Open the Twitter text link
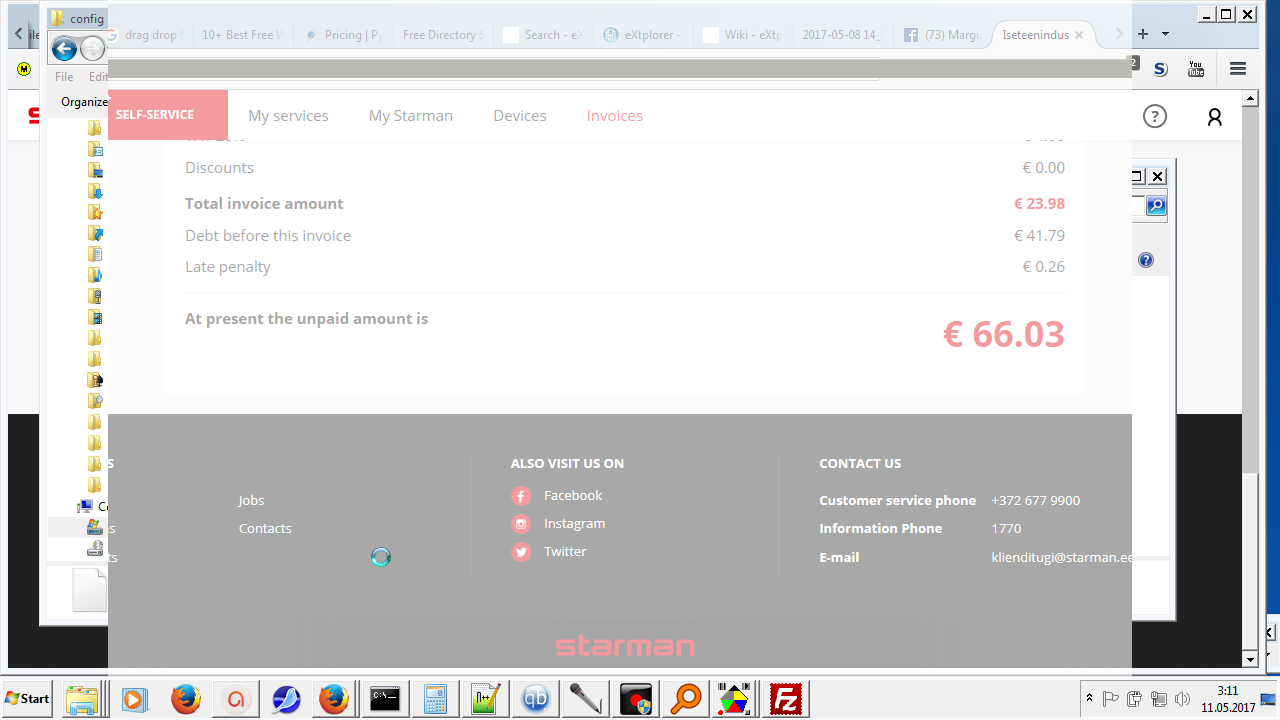This screenshot has width=1280, height=720. click(x=565, y=552)
